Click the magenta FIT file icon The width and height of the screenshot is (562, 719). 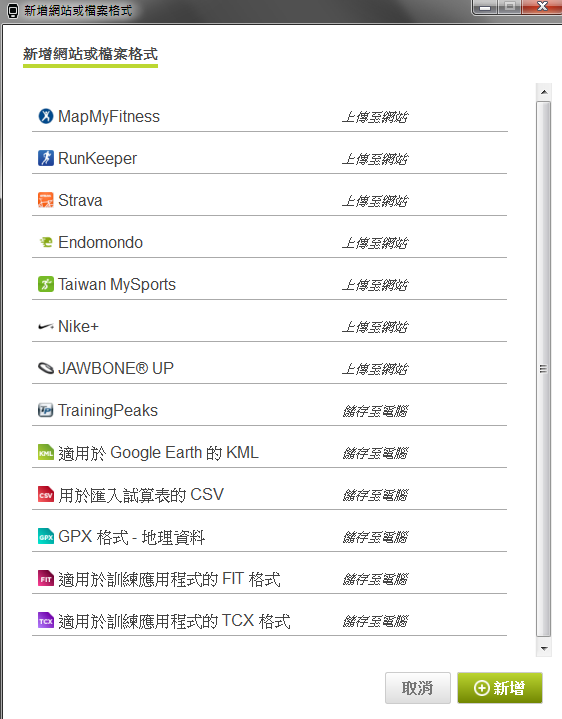click(45, 579)
